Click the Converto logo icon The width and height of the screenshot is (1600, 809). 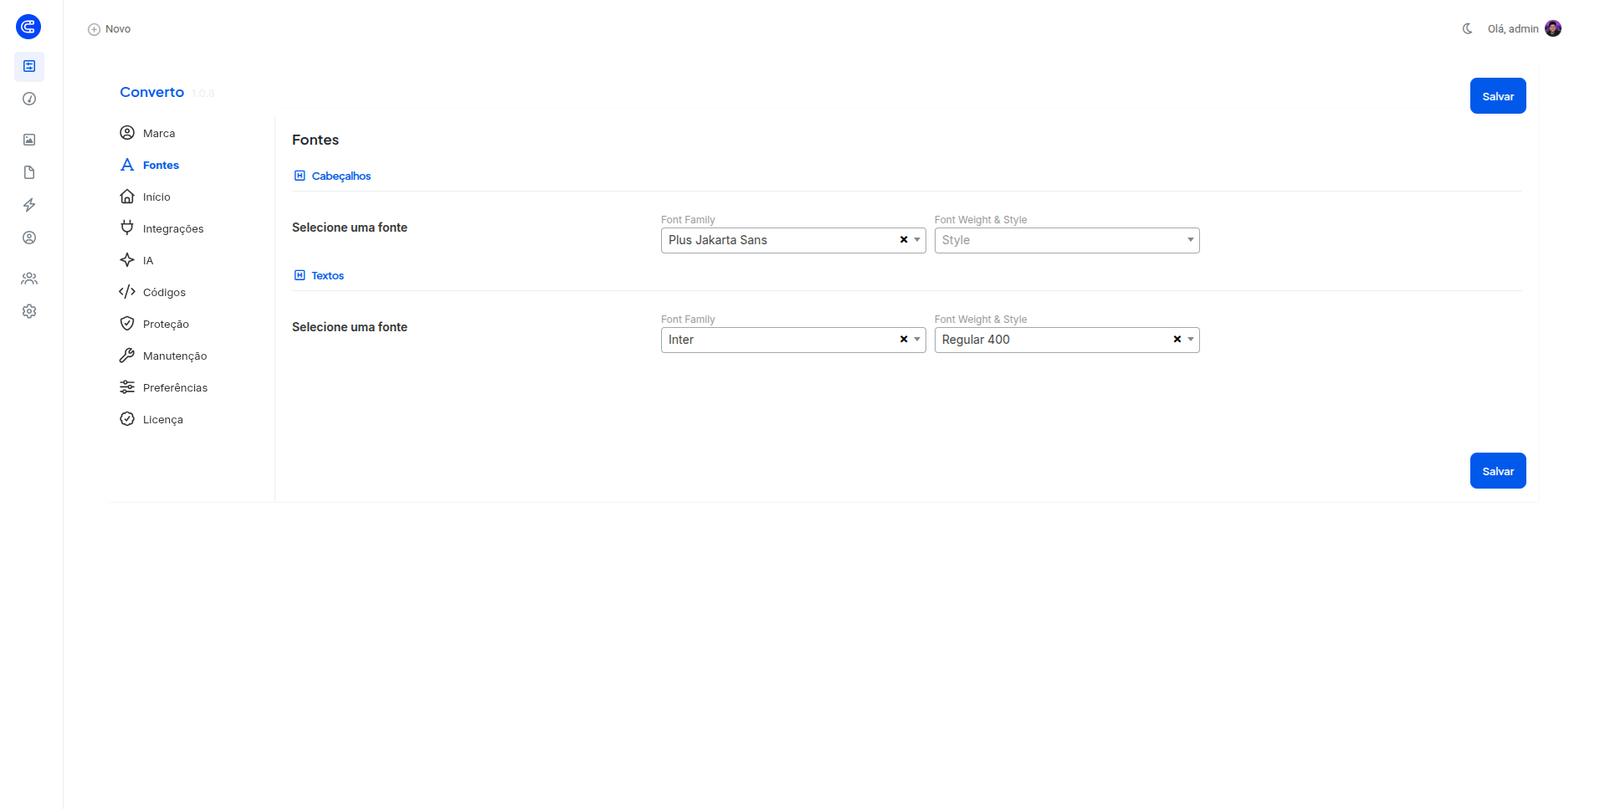coord(28,27)
